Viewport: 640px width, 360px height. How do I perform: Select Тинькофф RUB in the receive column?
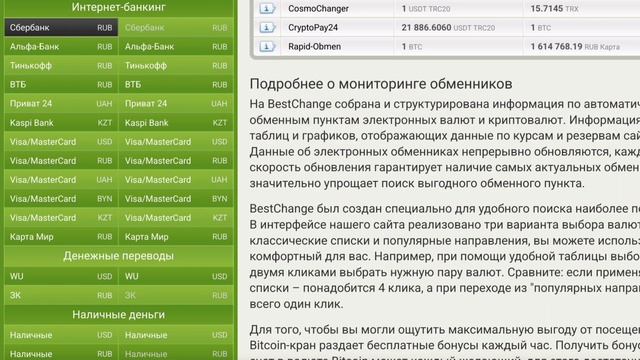pos(176,66)
